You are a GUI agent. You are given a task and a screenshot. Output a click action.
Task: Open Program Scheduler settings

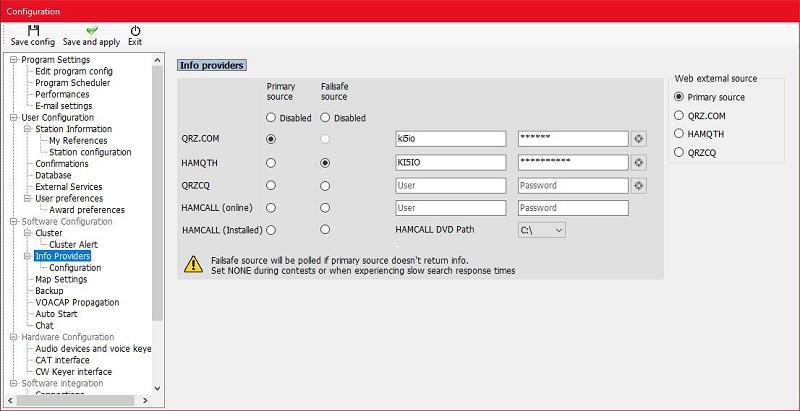72,83
